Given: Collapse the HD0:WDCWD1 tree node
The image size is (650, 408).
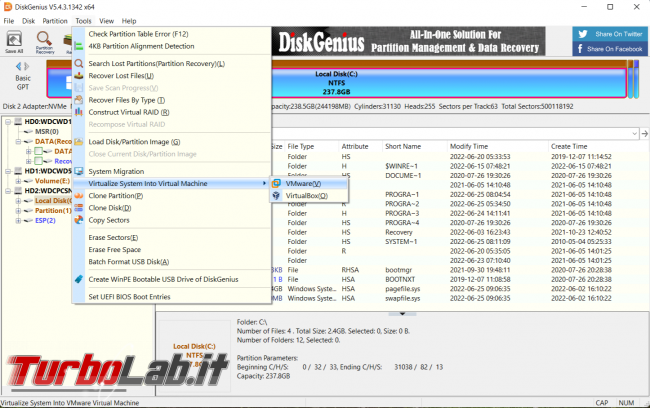Looking at the screenshot, I should click(x=8, y=122).
